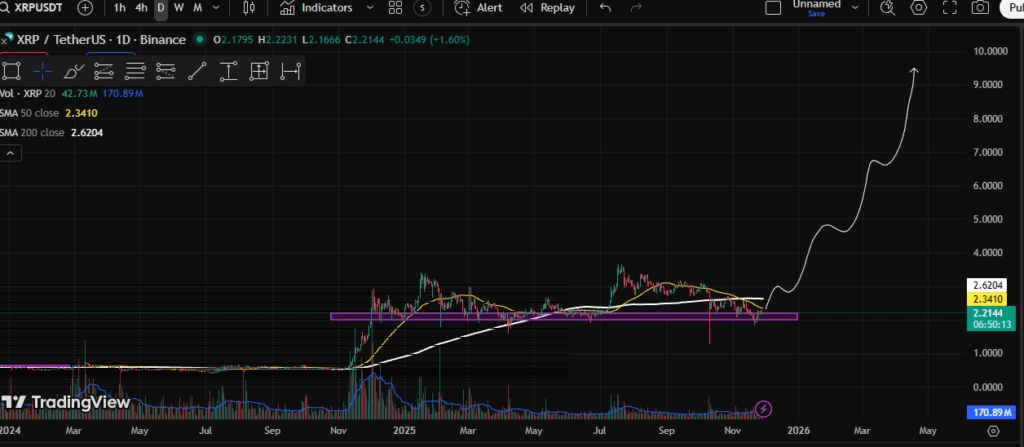
Task: Open time axis settings gear icon
Action: click(x=993, y=431)
